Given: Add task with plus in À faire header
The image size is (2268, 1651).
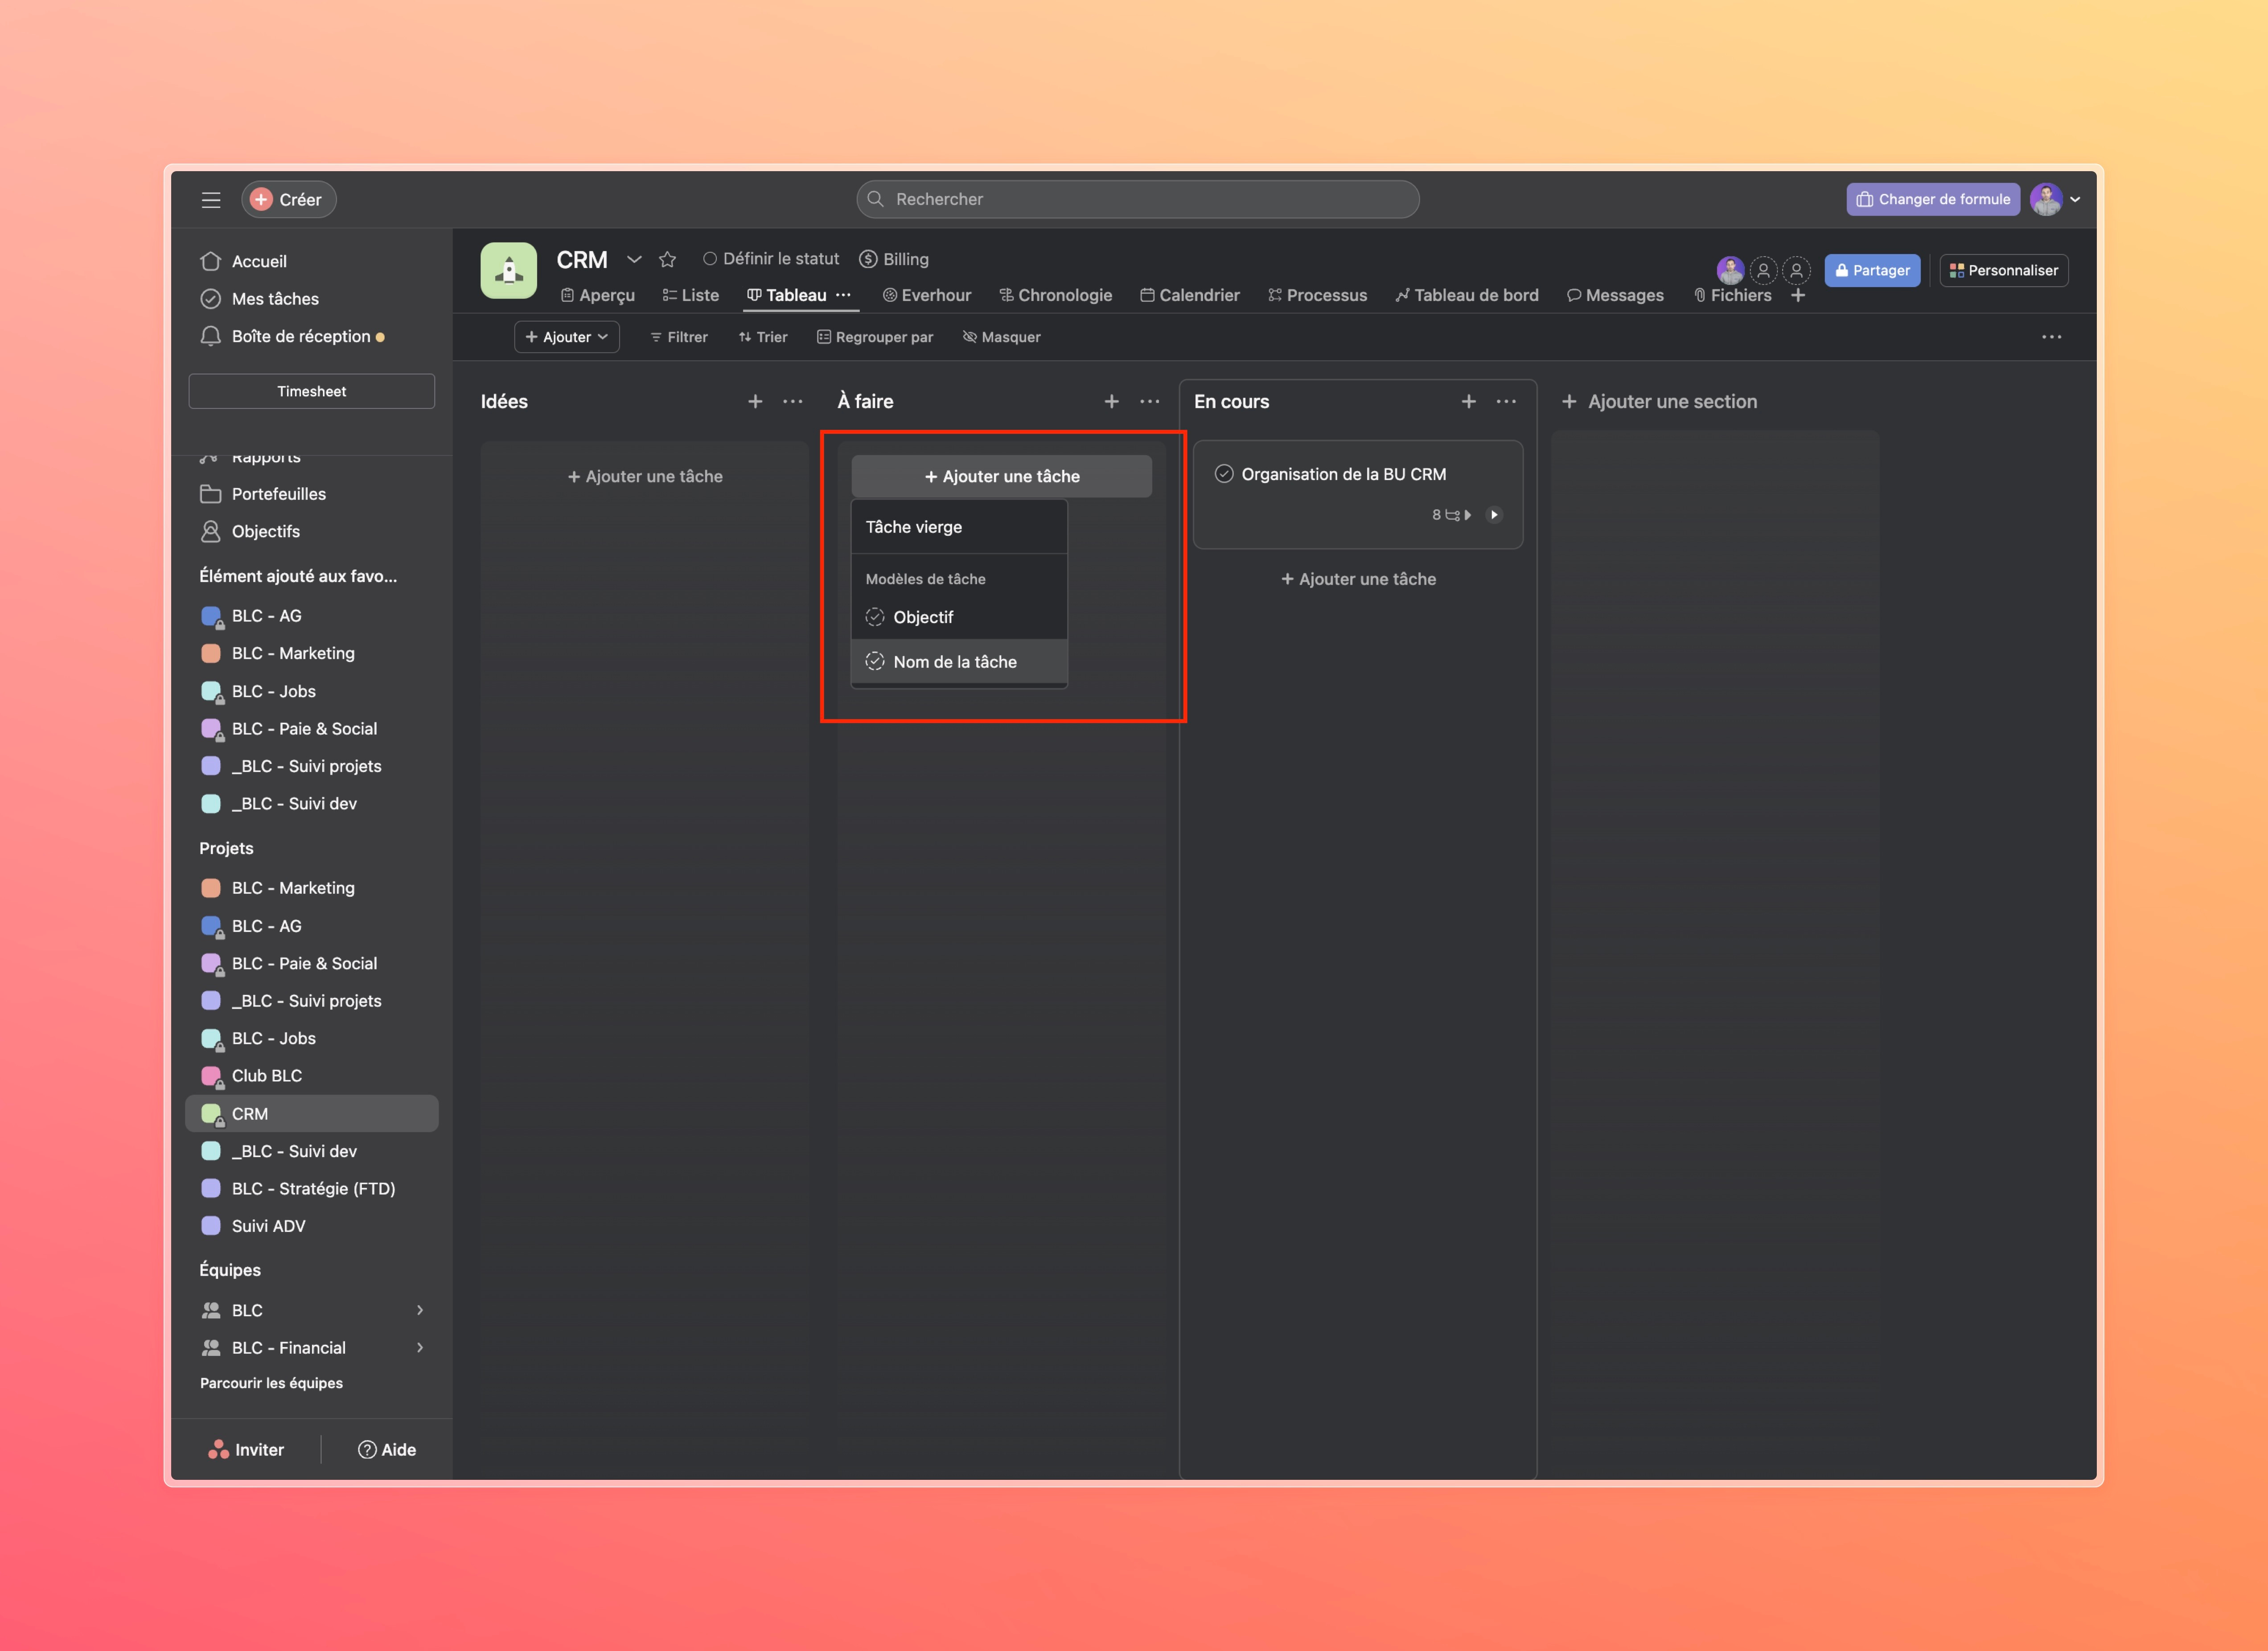Looking at the screenshot, I should (1111, 401).
